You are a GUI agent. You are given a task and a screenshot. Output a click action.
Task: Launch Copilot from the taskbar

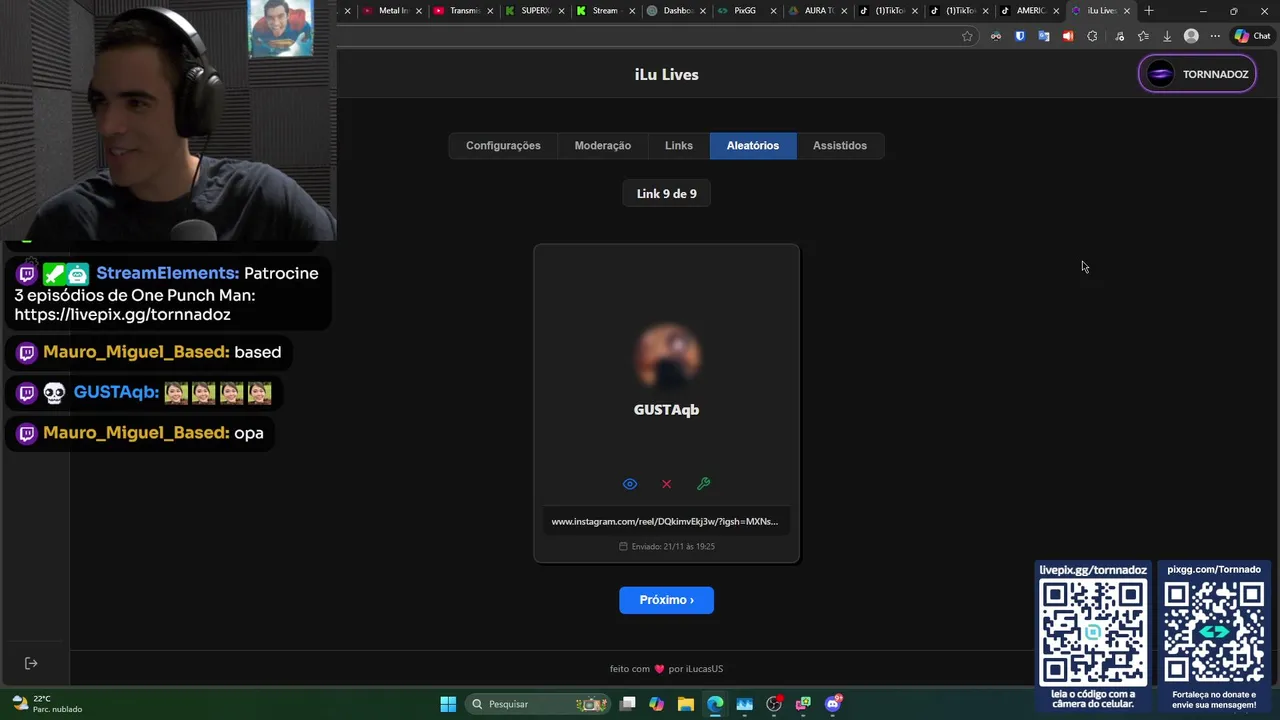pos(657,704)
